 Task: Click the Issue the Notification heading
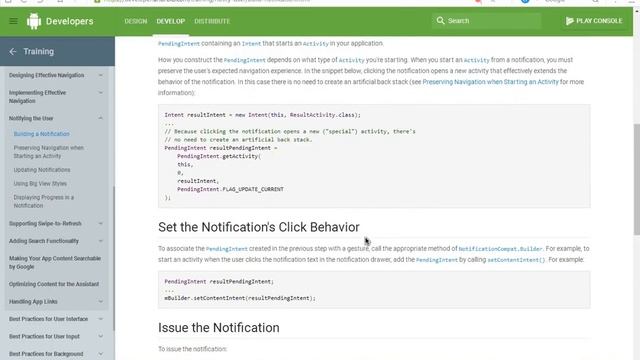(219, 327)
